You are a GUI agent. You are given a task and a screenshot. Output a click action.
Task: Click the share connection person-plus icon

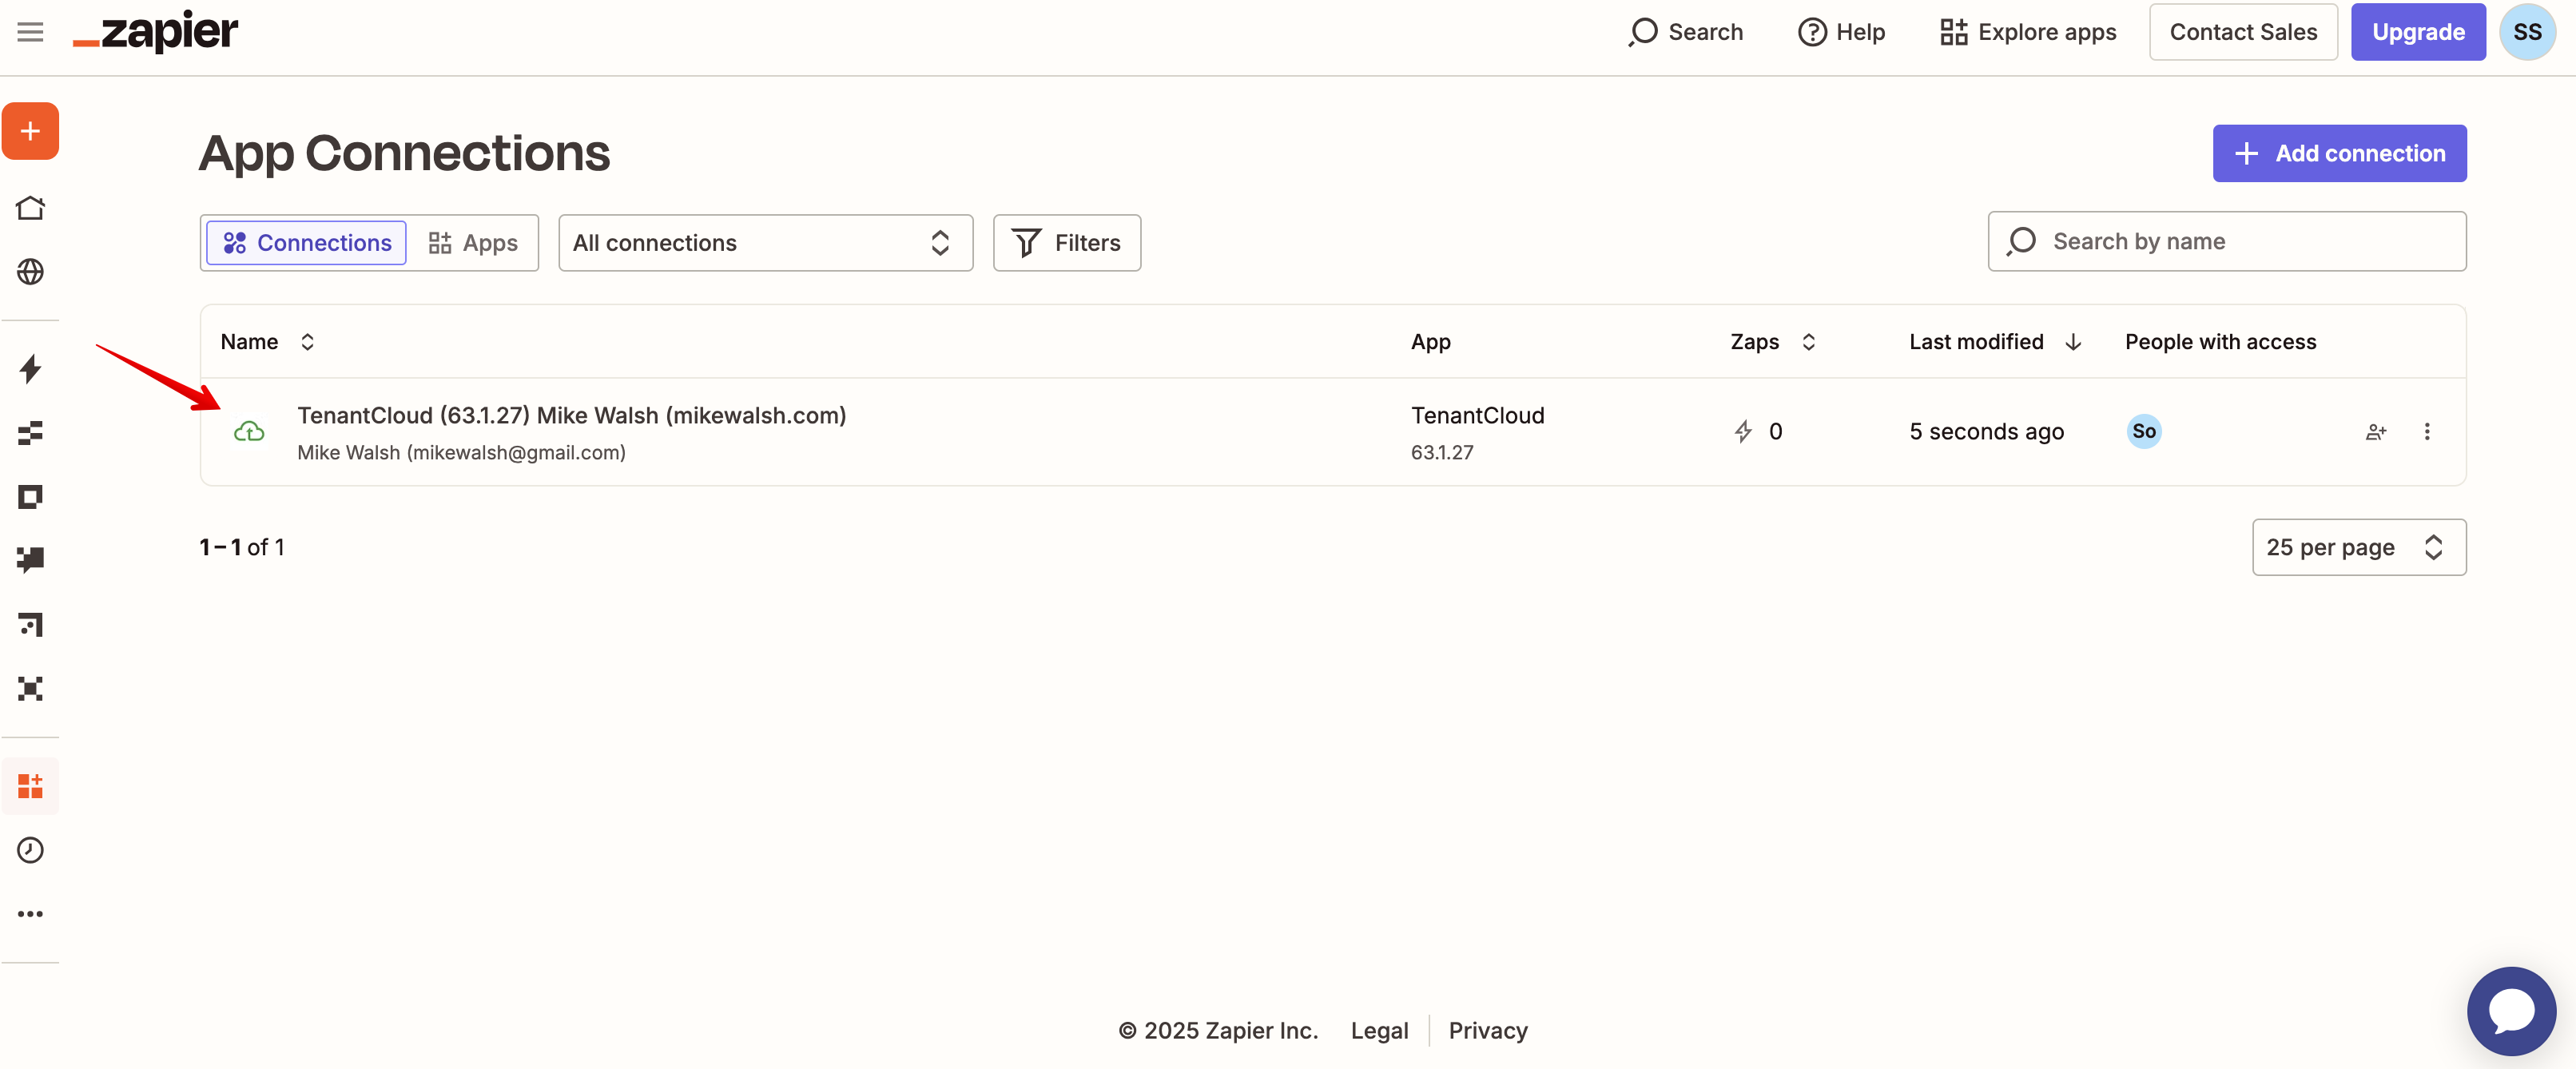2376,432
